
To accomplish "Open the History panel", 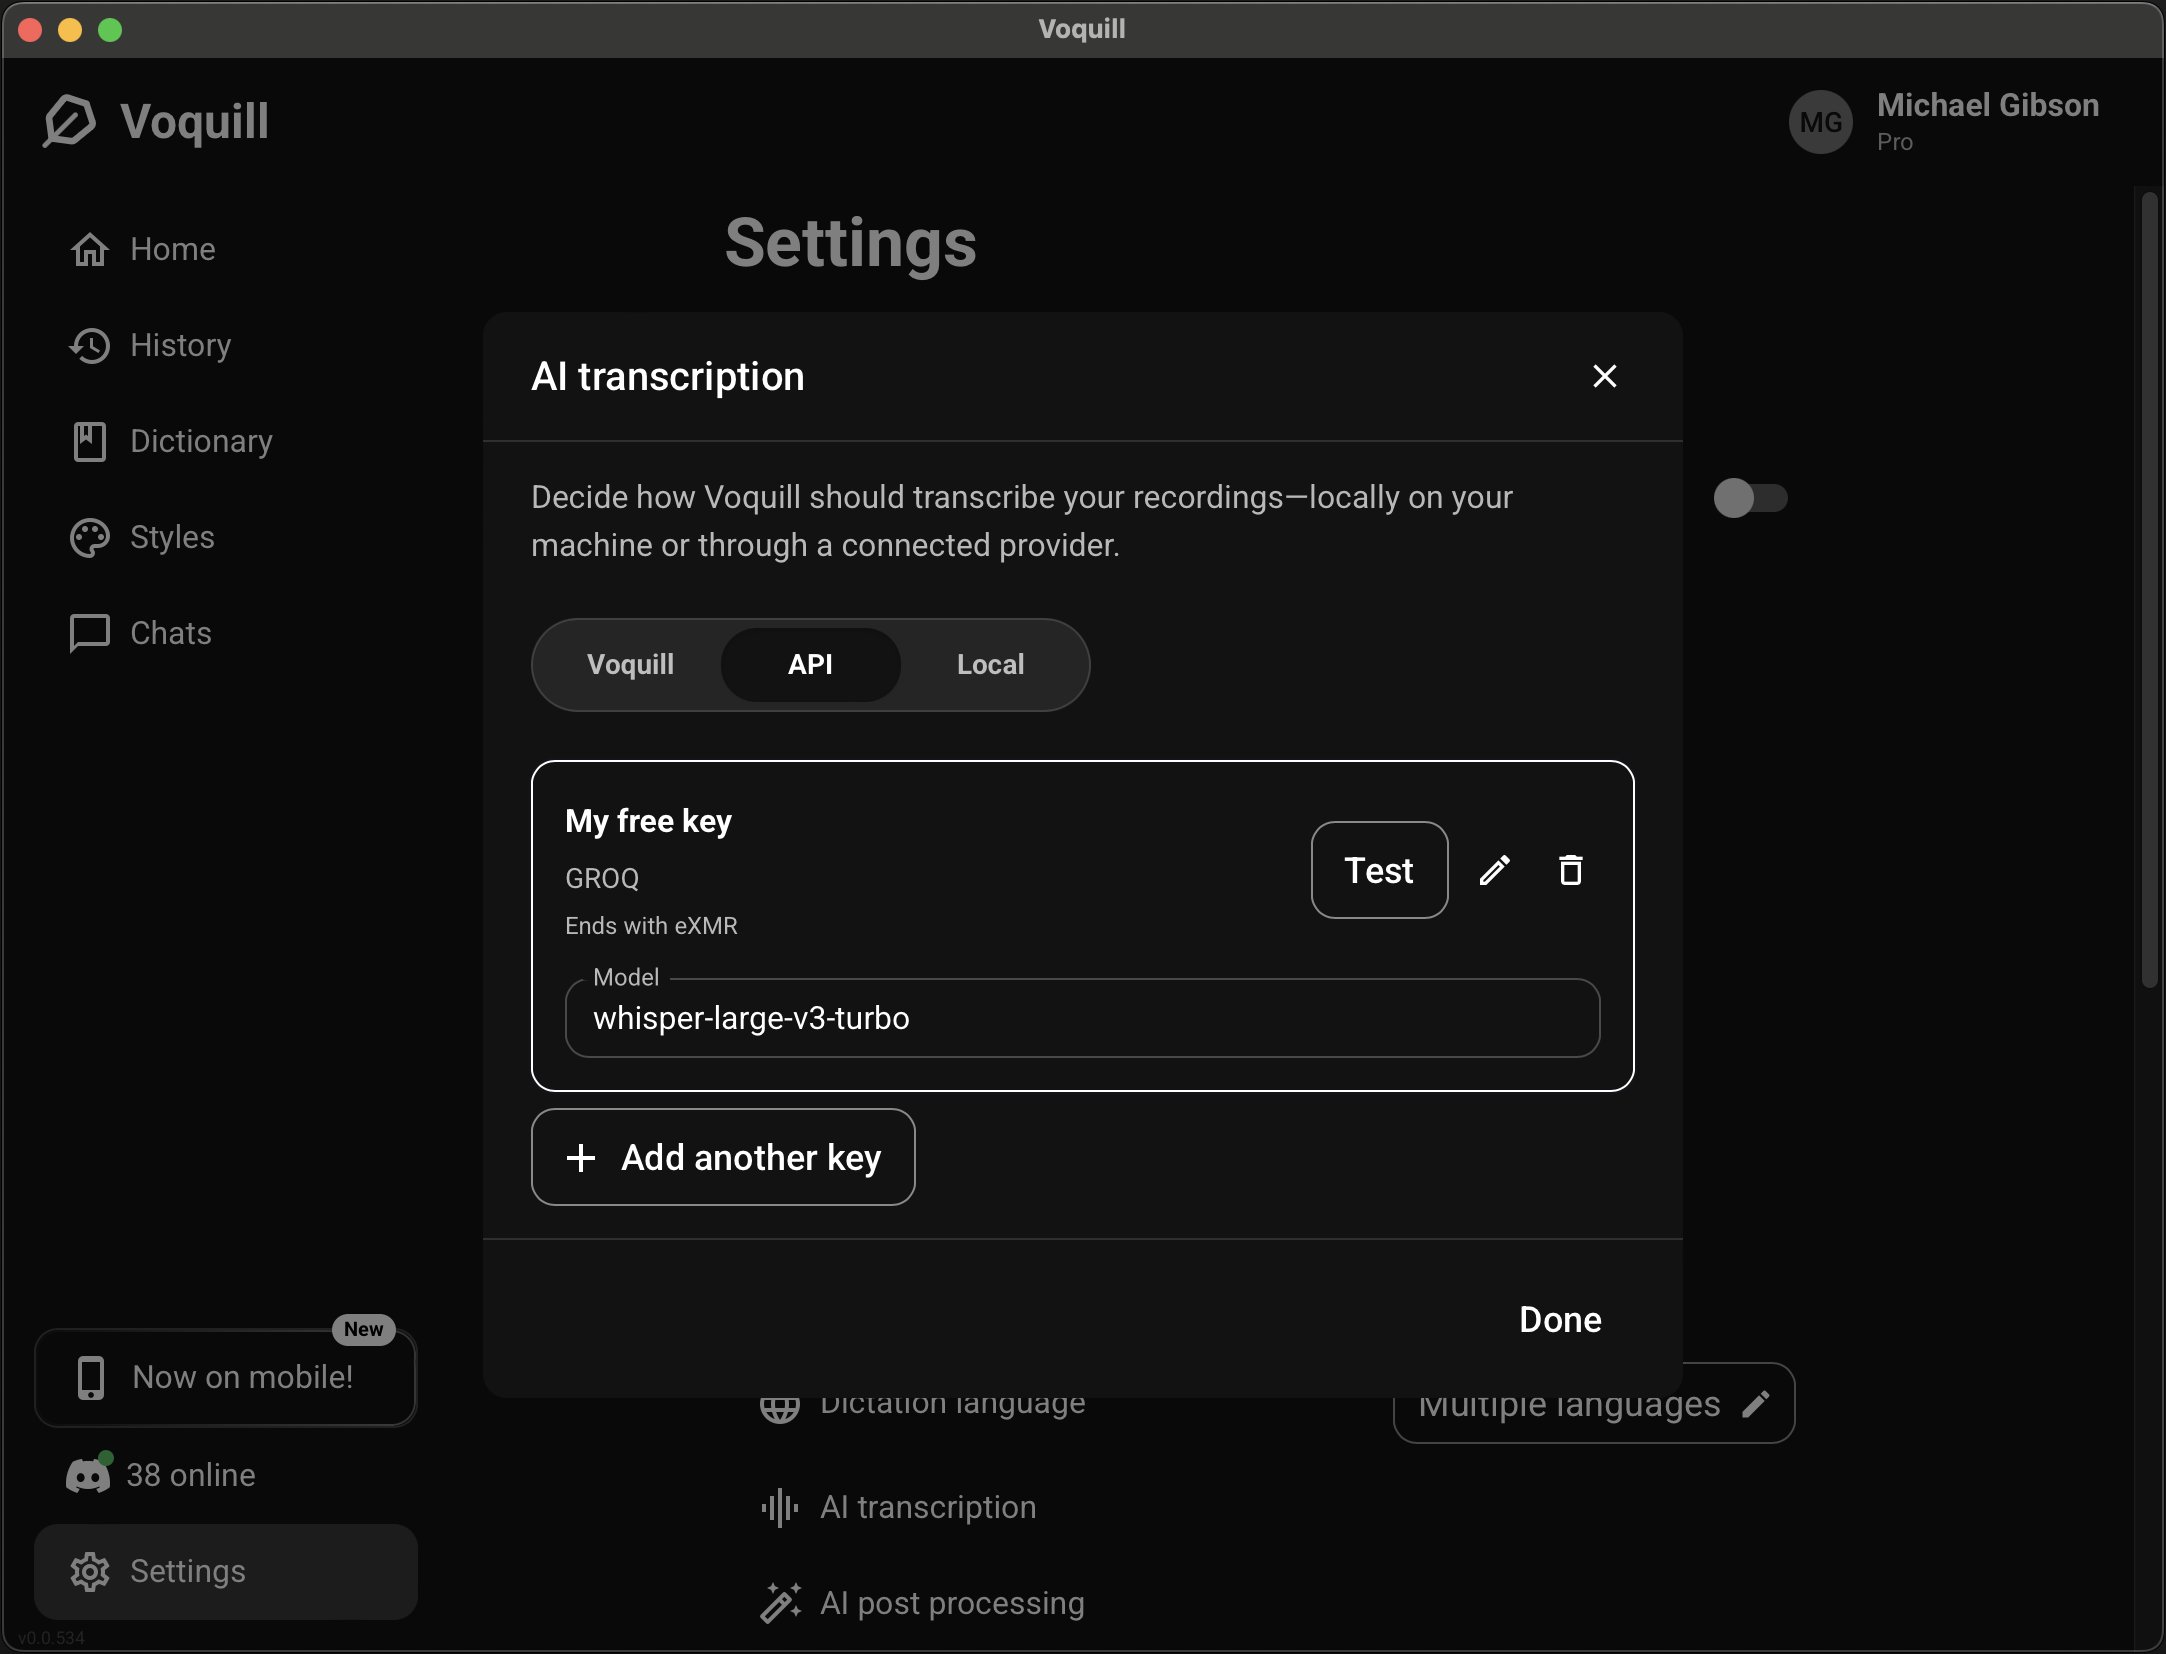I will tap(180, 345).
